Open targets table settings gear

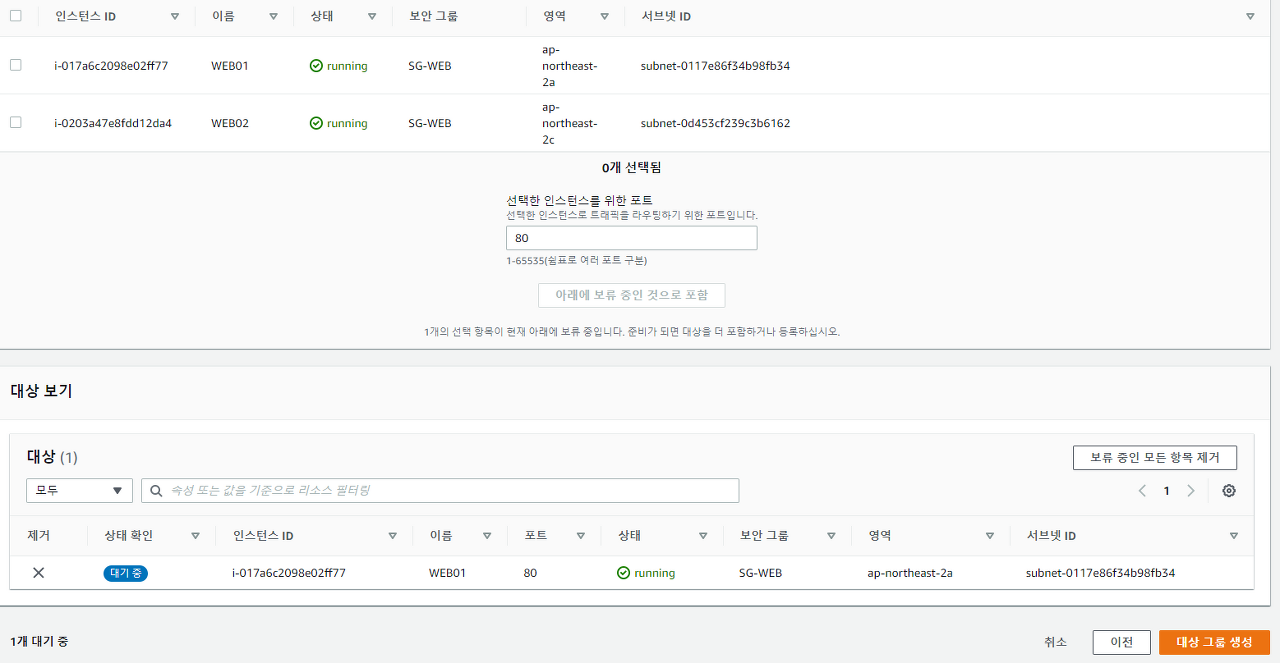point(1229,491)
